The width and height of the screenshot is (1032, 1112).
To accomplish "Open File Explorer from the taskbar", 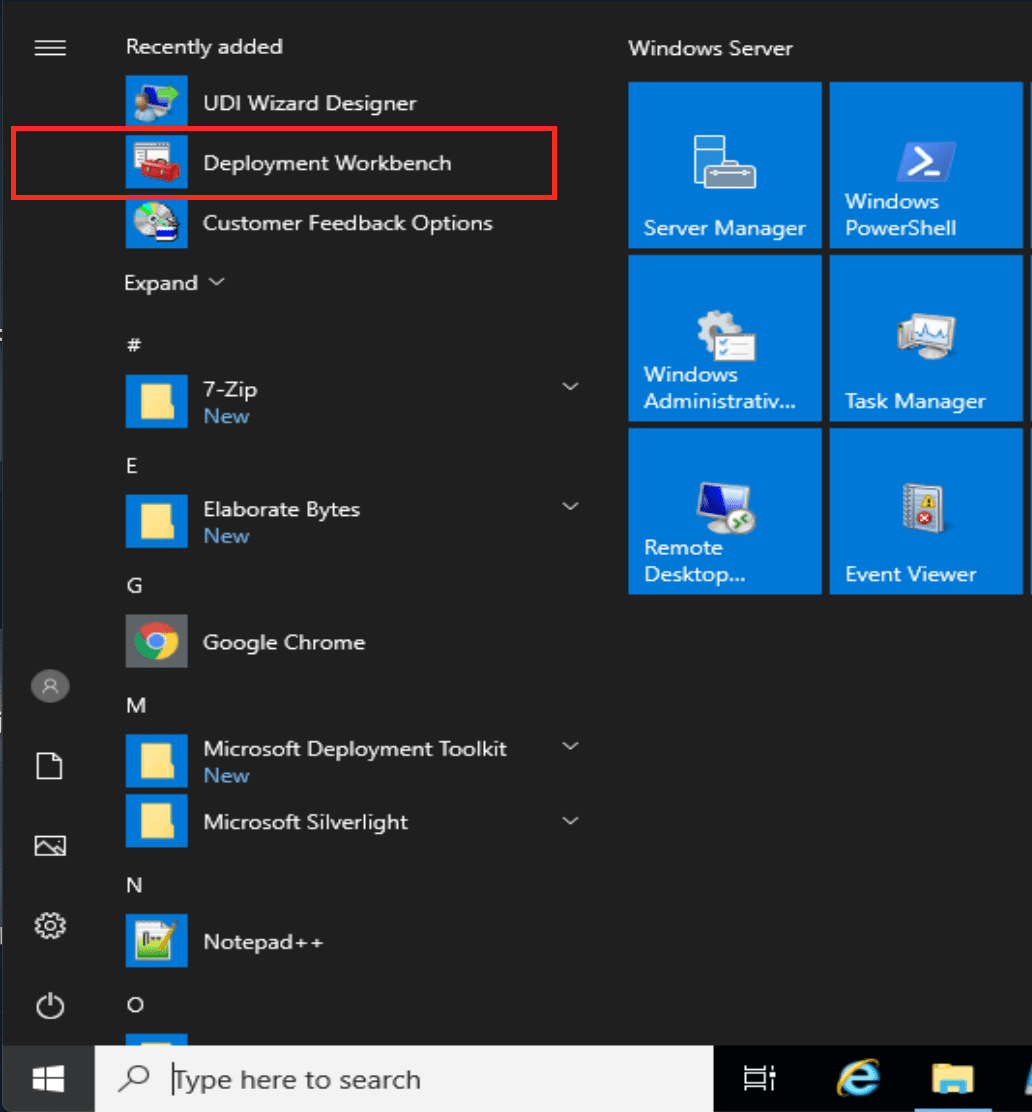I will click(953, 1079).
